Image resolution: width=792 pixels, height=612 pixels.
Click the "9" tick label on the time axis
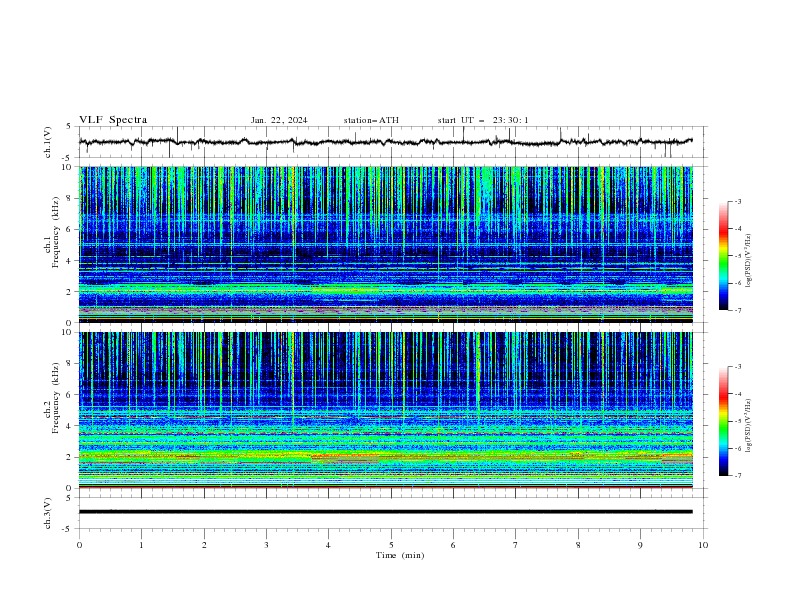click(640, 545)
